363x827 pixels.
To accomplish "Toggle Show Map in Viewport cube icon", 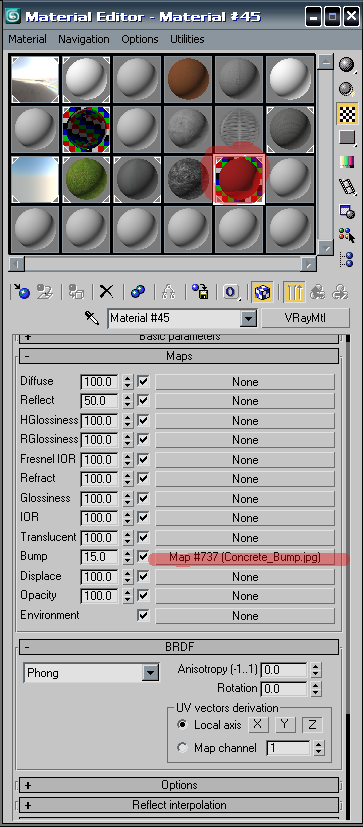I will (262, 292).
